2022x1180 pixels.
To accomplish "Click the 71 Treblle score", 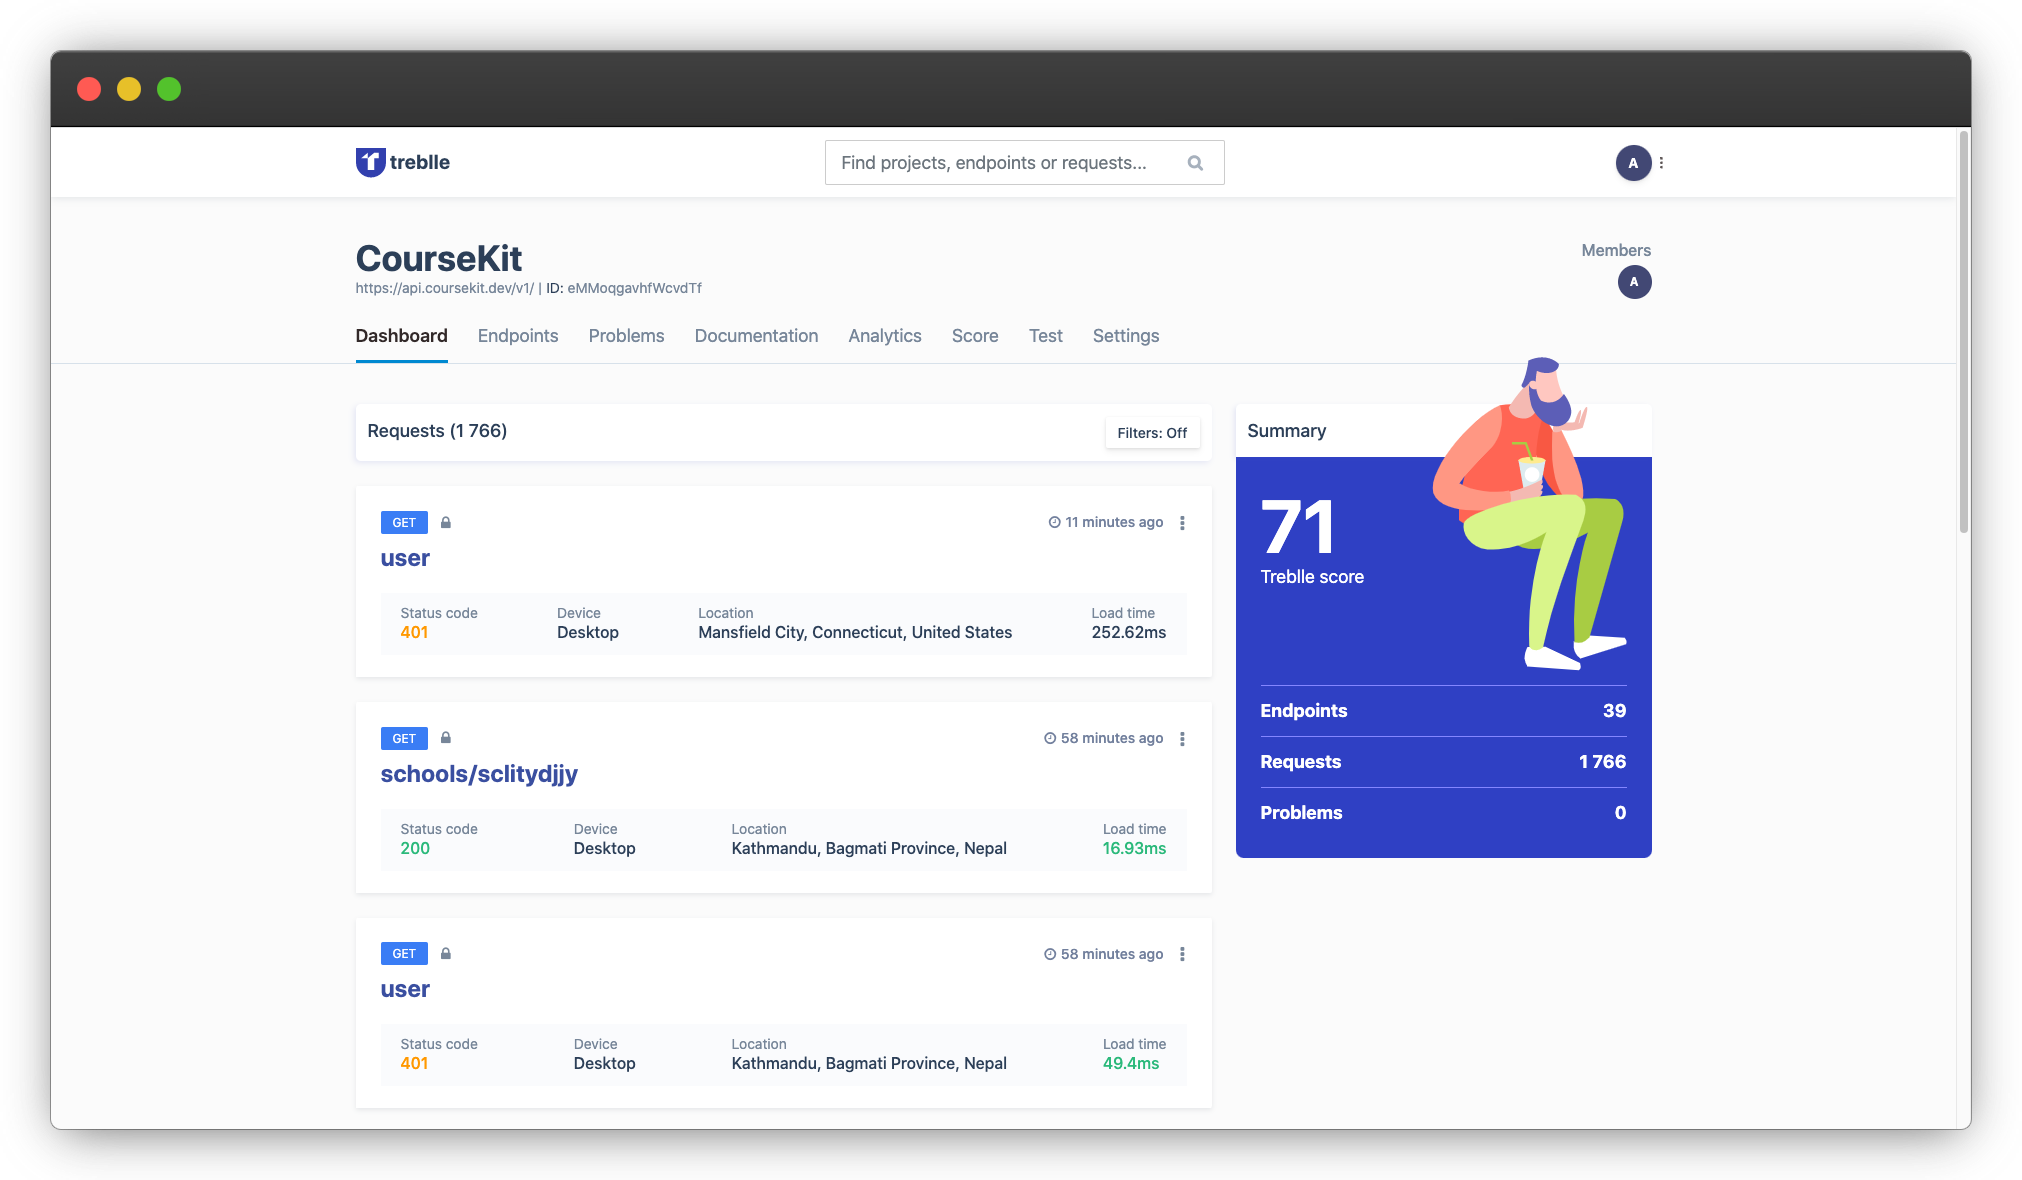I will (1298, 528).
